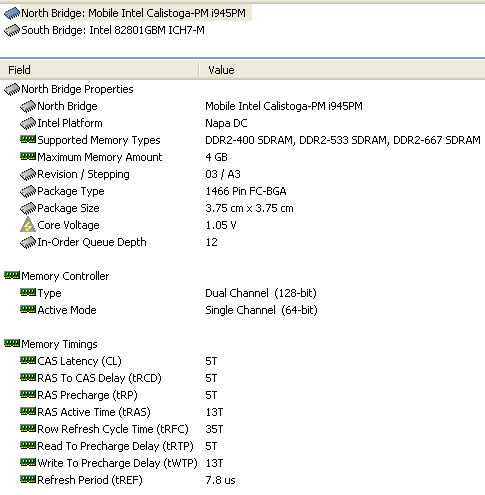Click the Single Channel (64-bit) value
This screenshot has height=495, width=485.
[261, 310]
